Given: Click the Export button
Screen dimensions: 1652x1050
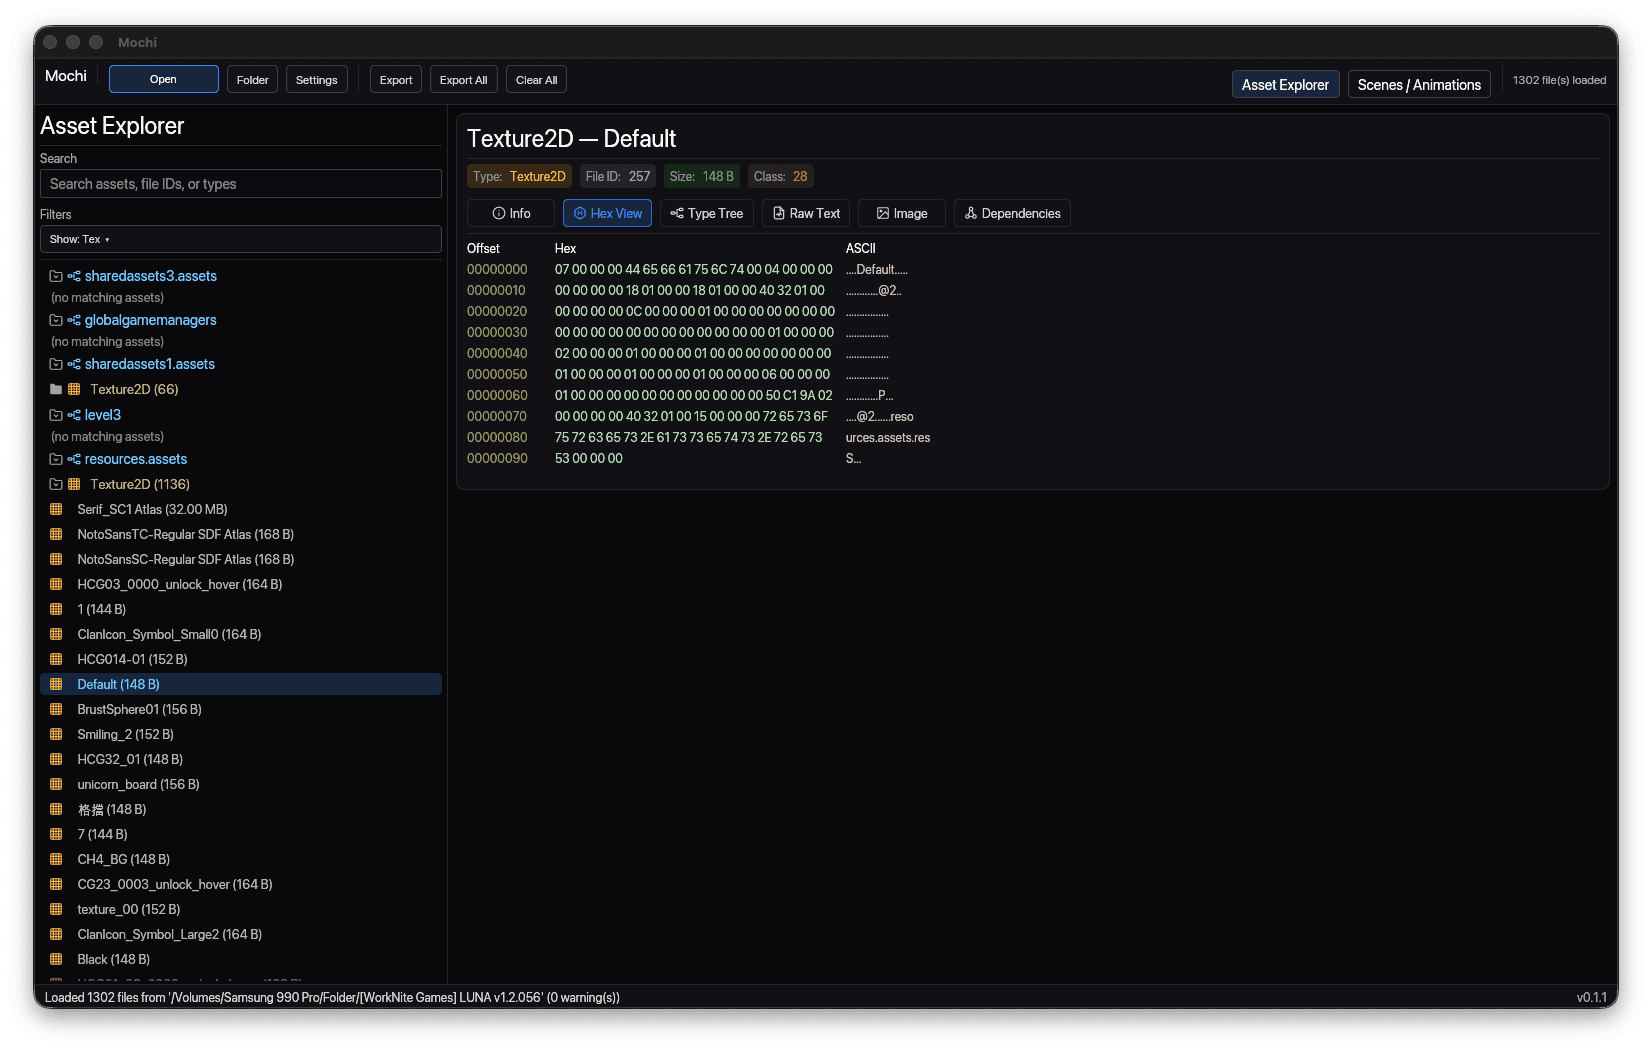Looking at the screenshot, I should coord(396,79).
